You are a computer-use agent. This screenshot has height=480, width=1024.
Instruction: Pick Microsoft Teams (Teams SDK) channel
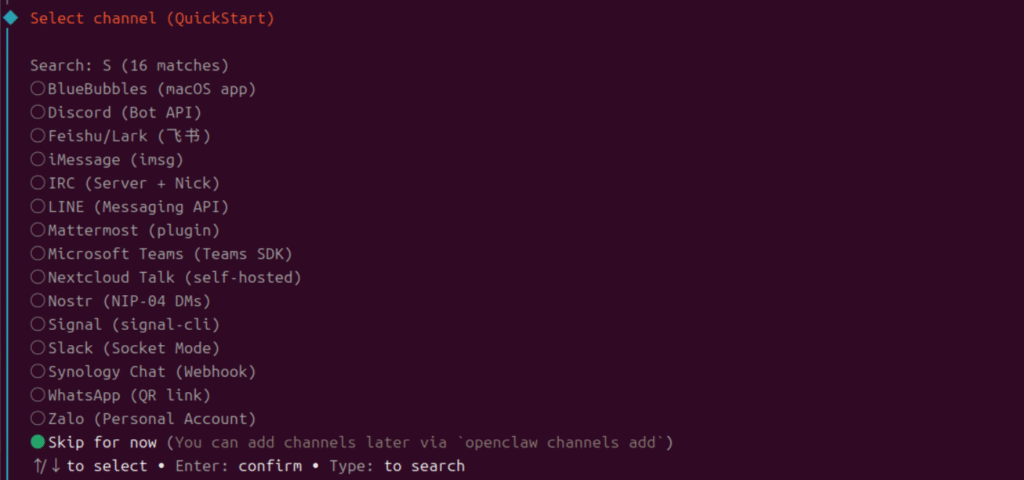(x=38, y=254)
